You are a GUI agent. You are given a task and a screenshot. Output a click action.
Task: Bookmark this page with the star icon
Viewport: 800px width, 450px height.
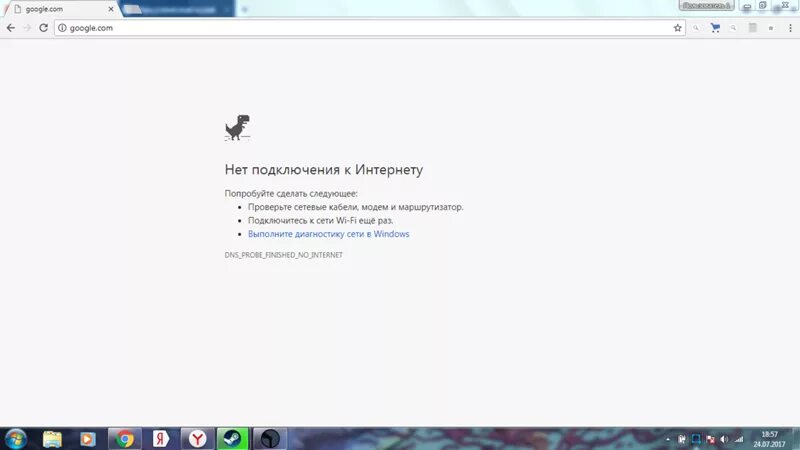(677, 28)
